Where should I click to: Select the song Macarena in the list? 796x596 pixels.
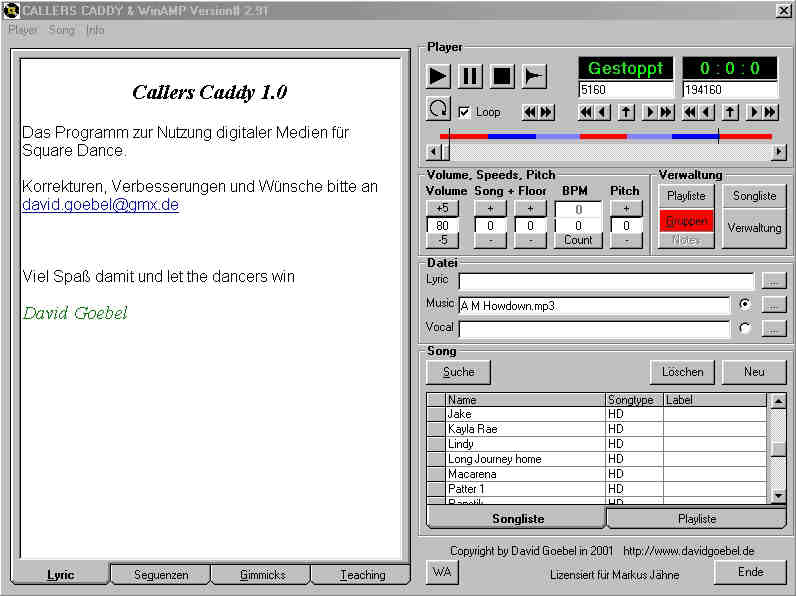(x=596, y=474)
